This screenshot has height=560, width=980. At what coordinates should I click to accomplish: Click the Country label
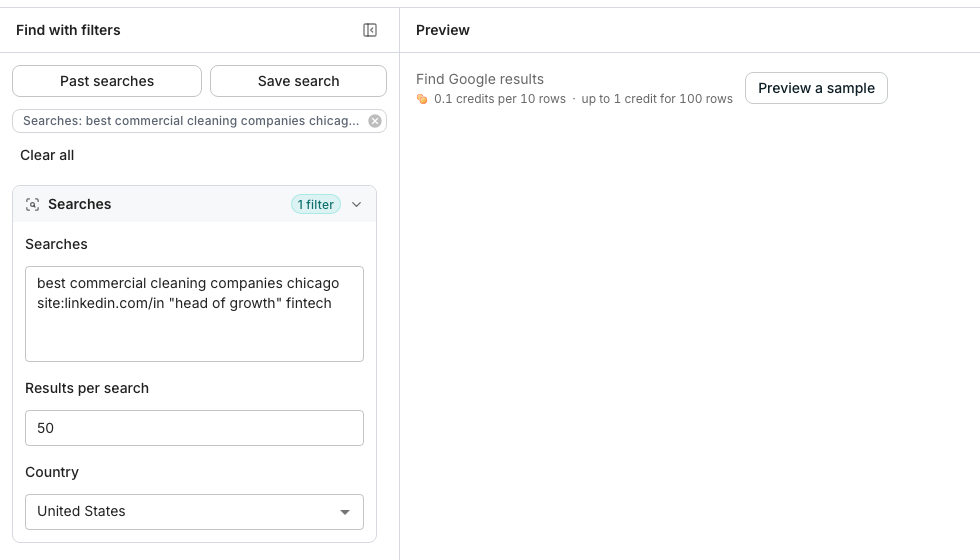click(52, 472)
